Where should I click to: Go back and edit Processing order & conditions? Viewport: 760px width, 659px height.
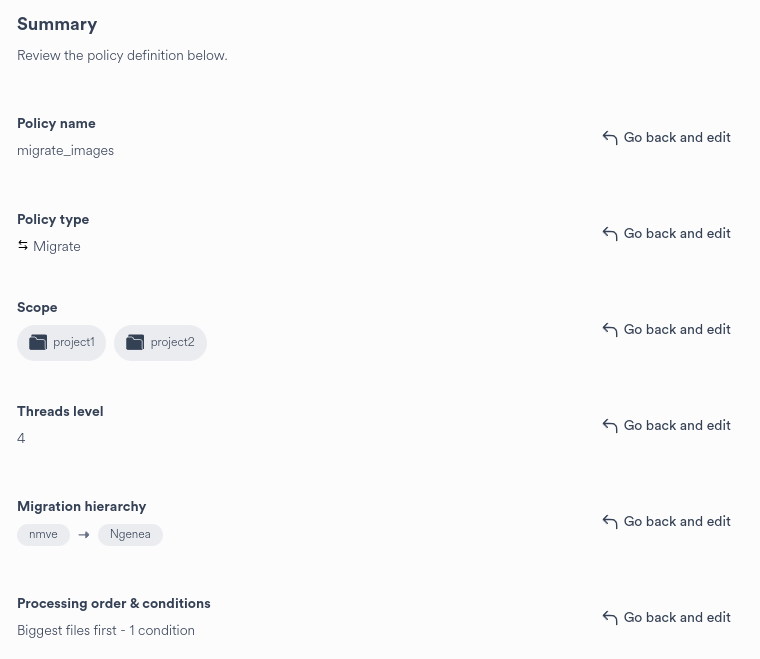click(x=676, y=618)
